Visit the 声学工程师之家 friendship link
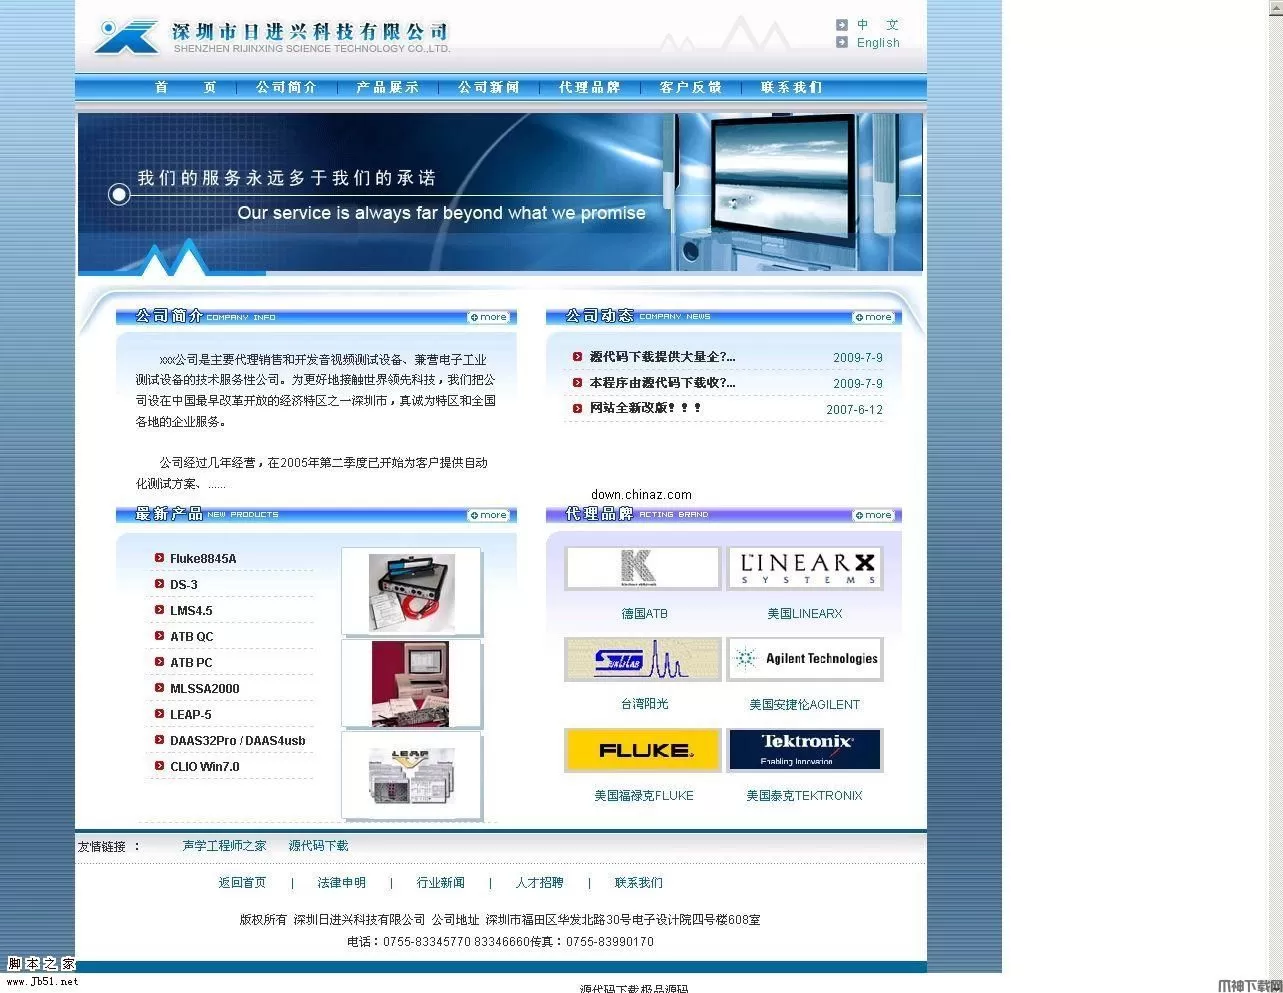The height and width of the screenshot is (993, 1283). [223, 845]
